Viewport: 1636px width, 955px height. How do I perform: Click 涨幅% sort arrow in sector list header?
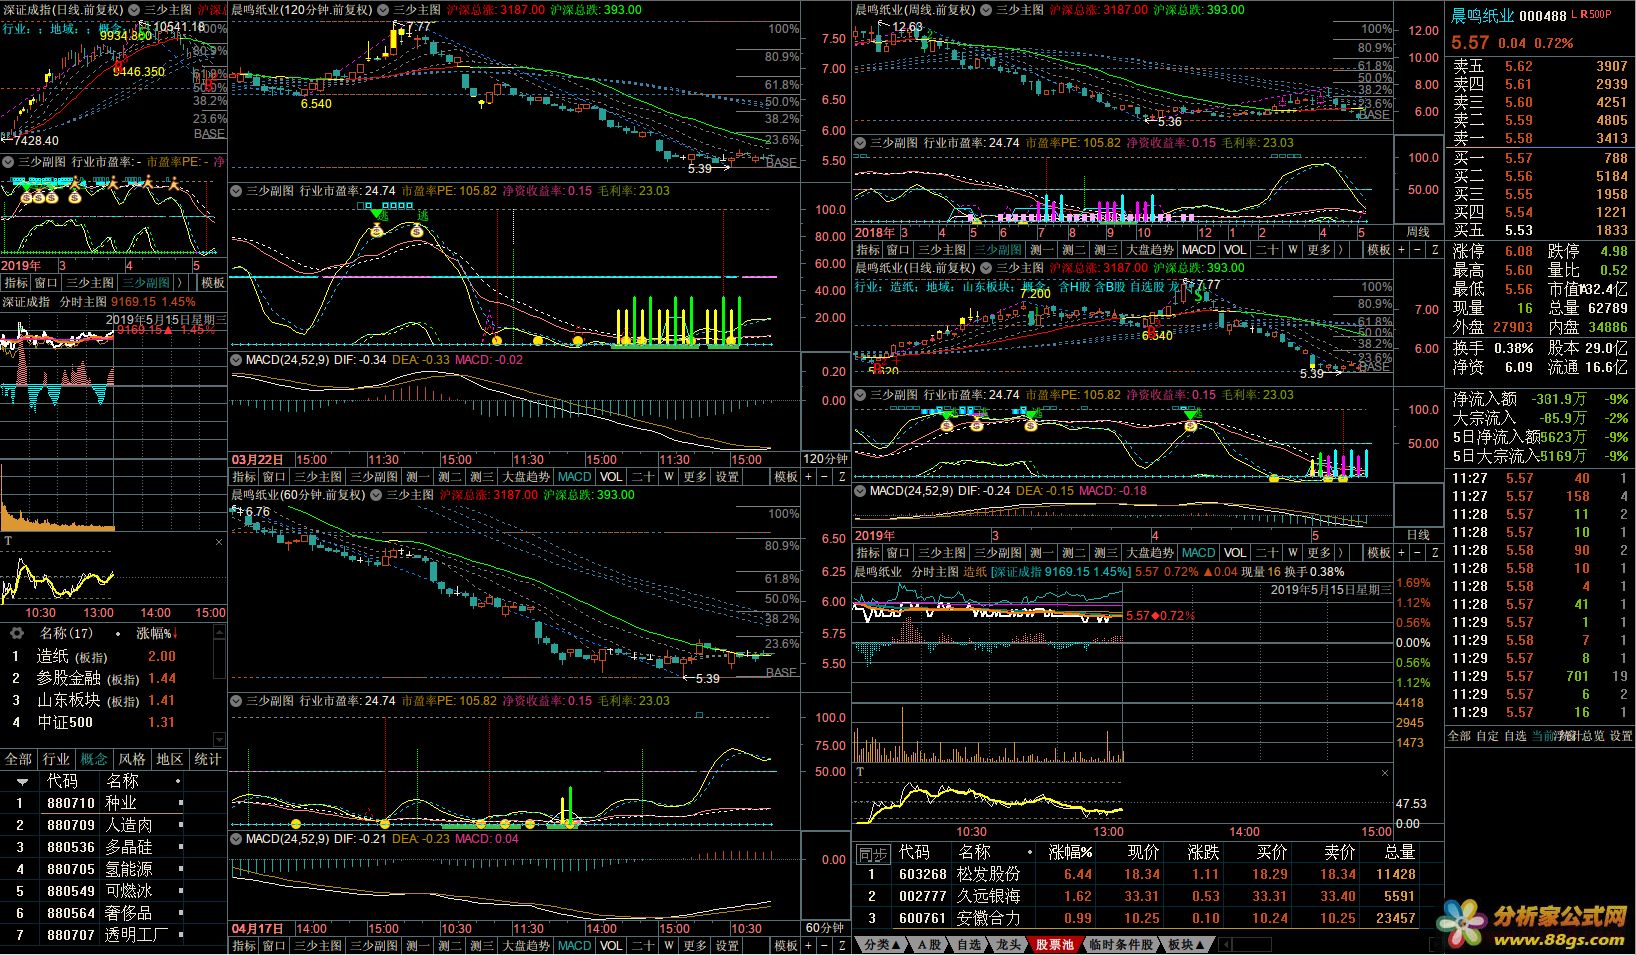pyautogui.click(x=176, y=633)
